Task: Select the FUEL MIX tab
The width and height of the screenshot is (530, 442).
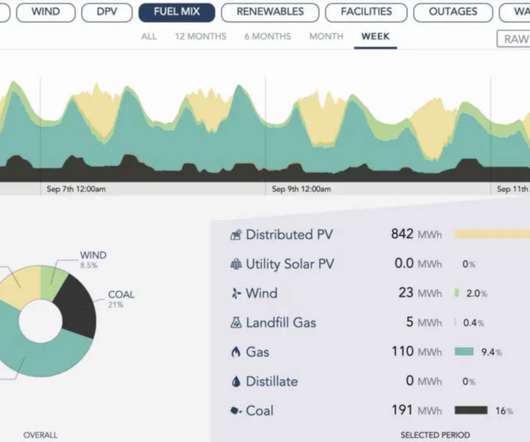Action: tap(177, 13)
